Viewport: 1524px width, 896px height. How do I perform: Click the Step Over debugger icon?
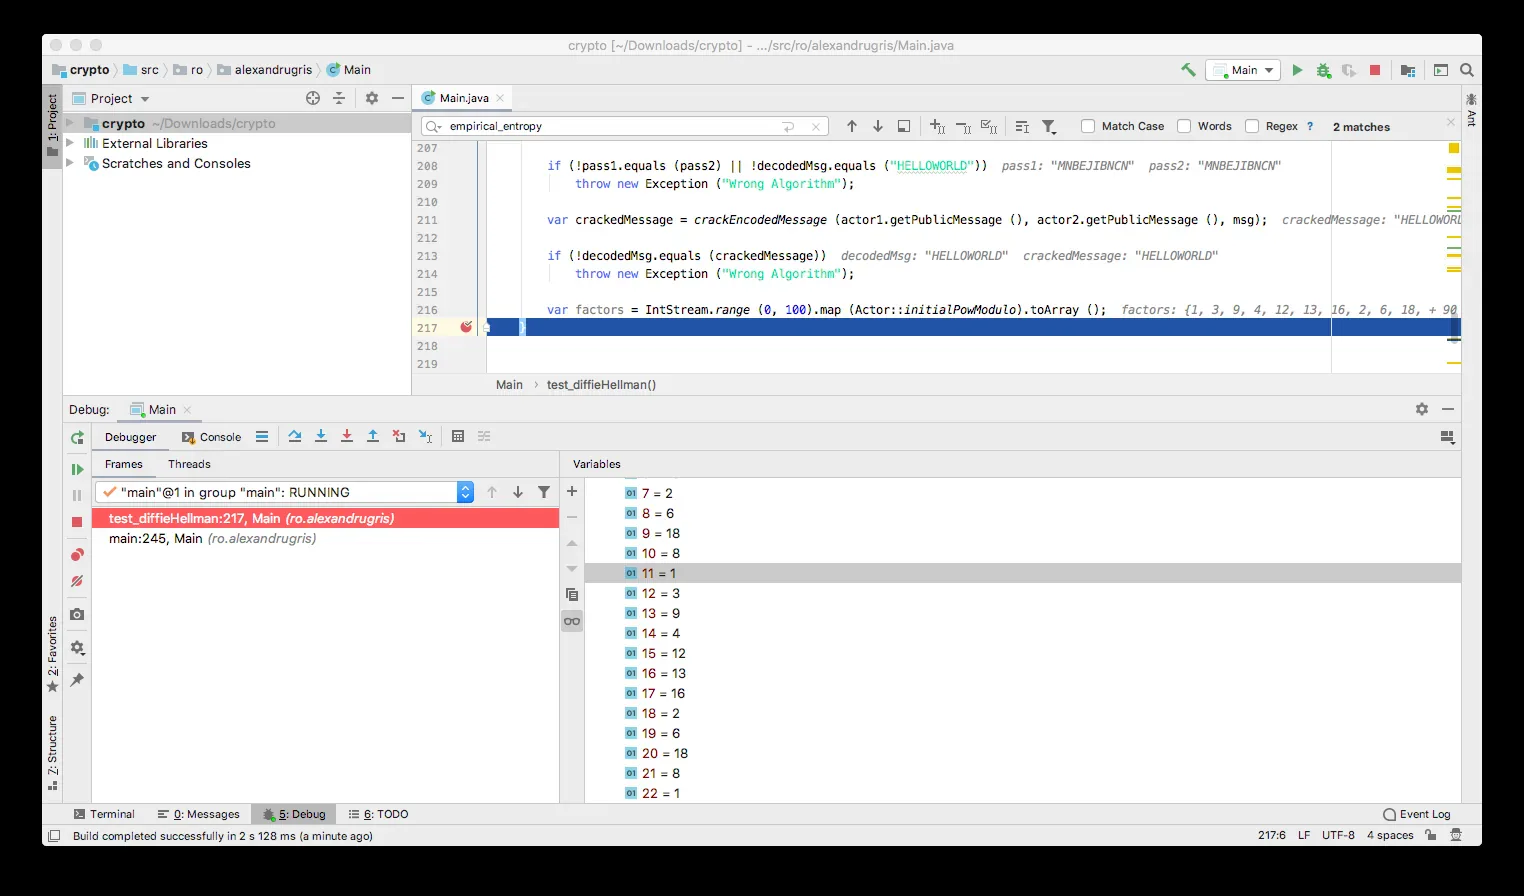(x=295, y=436)
